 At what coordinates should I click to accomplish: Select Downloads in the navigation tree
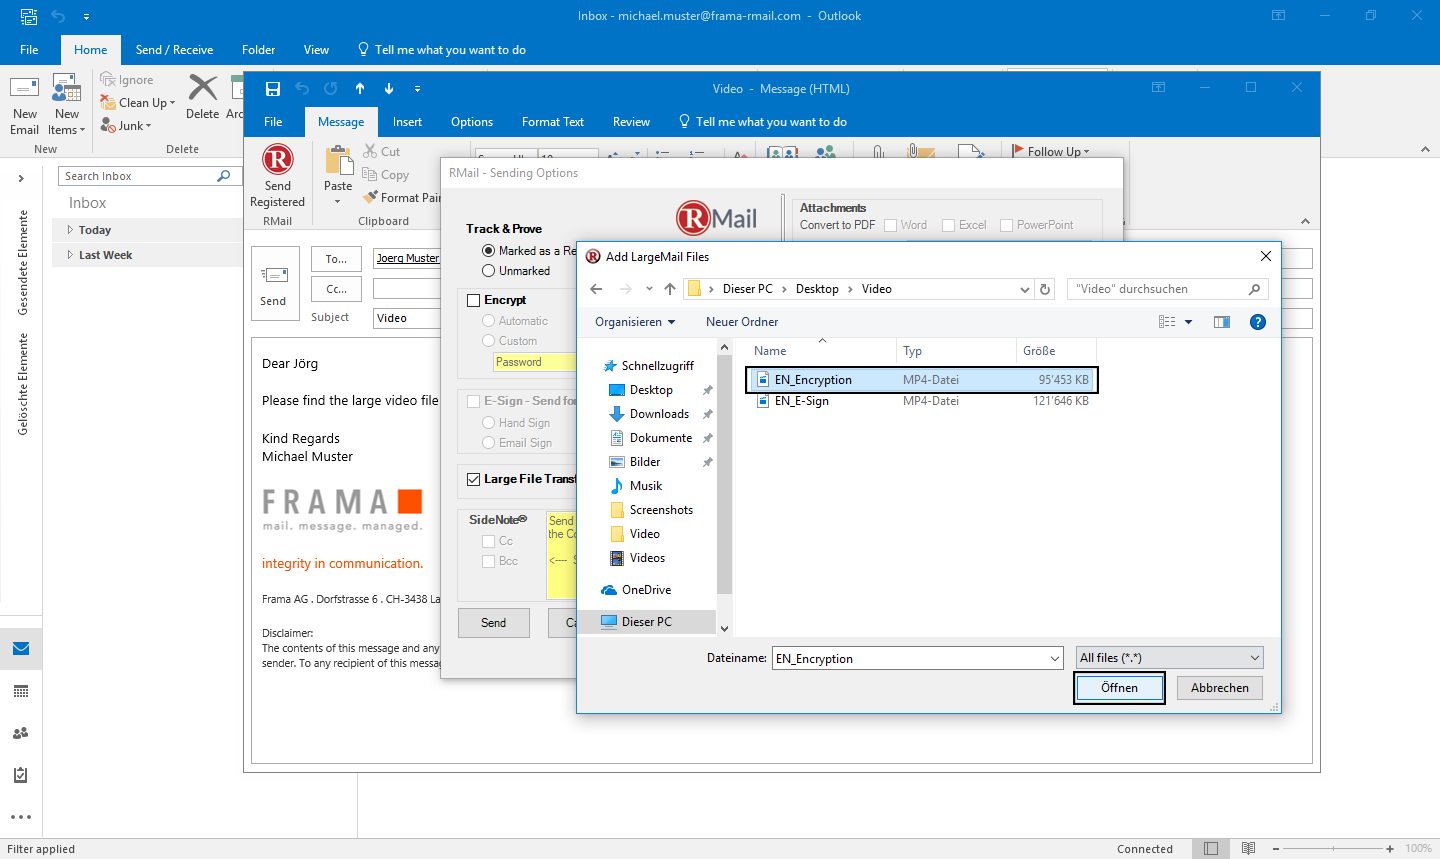pos(659,414)
